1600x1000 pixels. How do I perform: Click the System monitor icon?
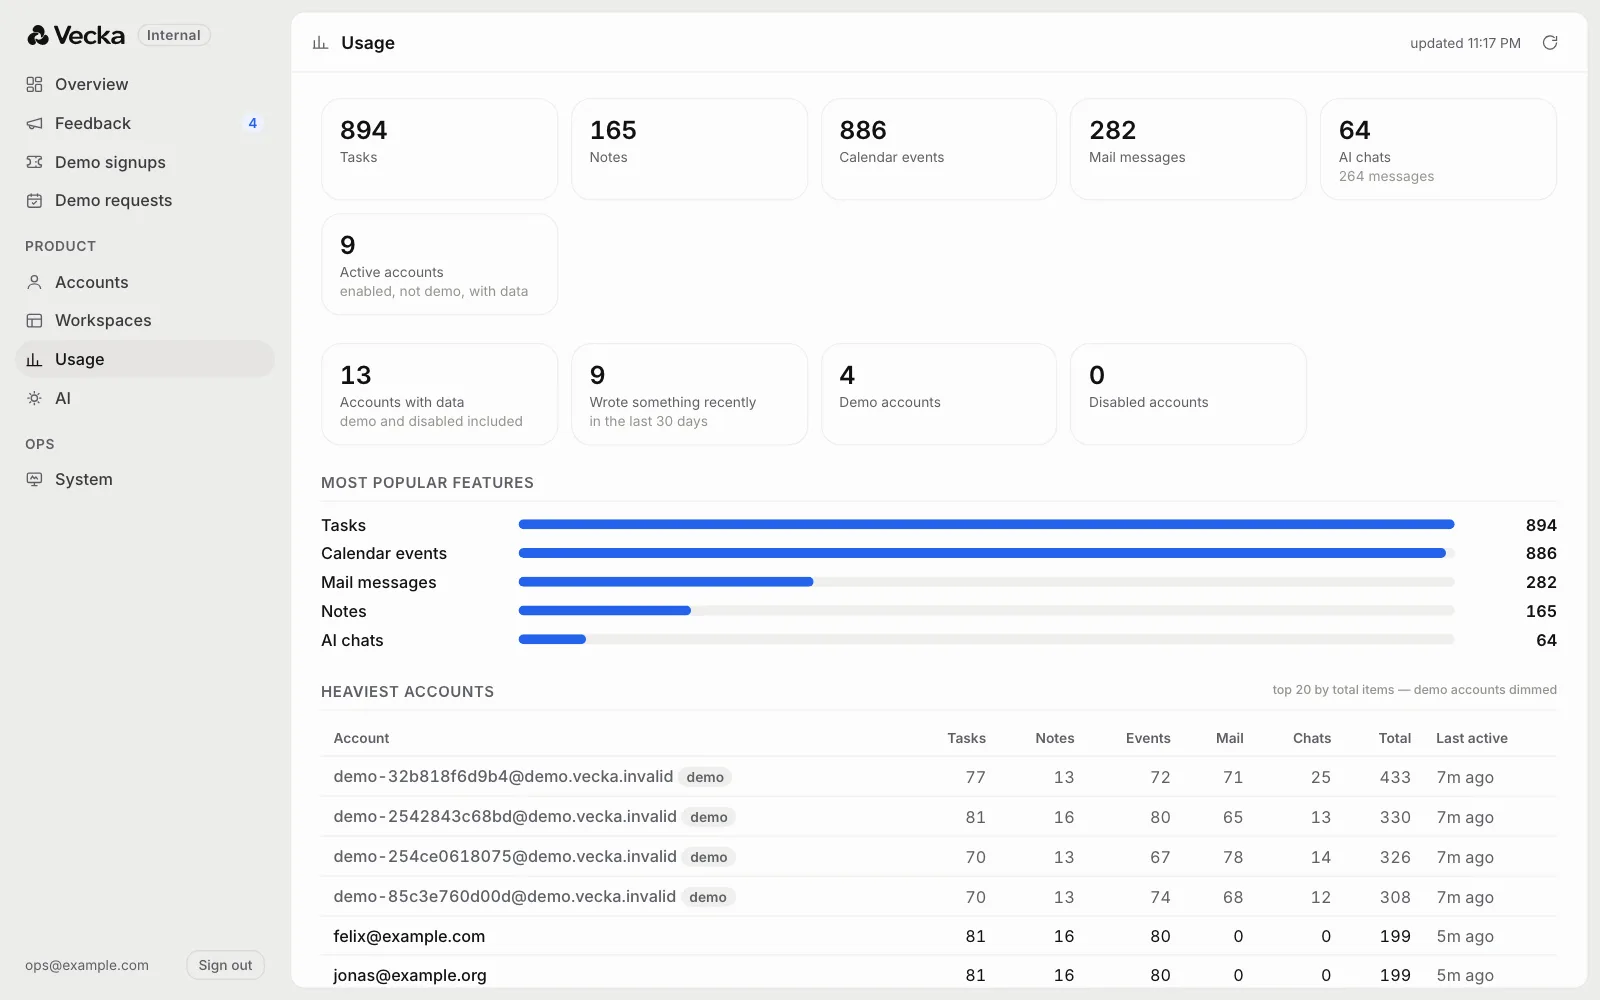coord(34,479)
